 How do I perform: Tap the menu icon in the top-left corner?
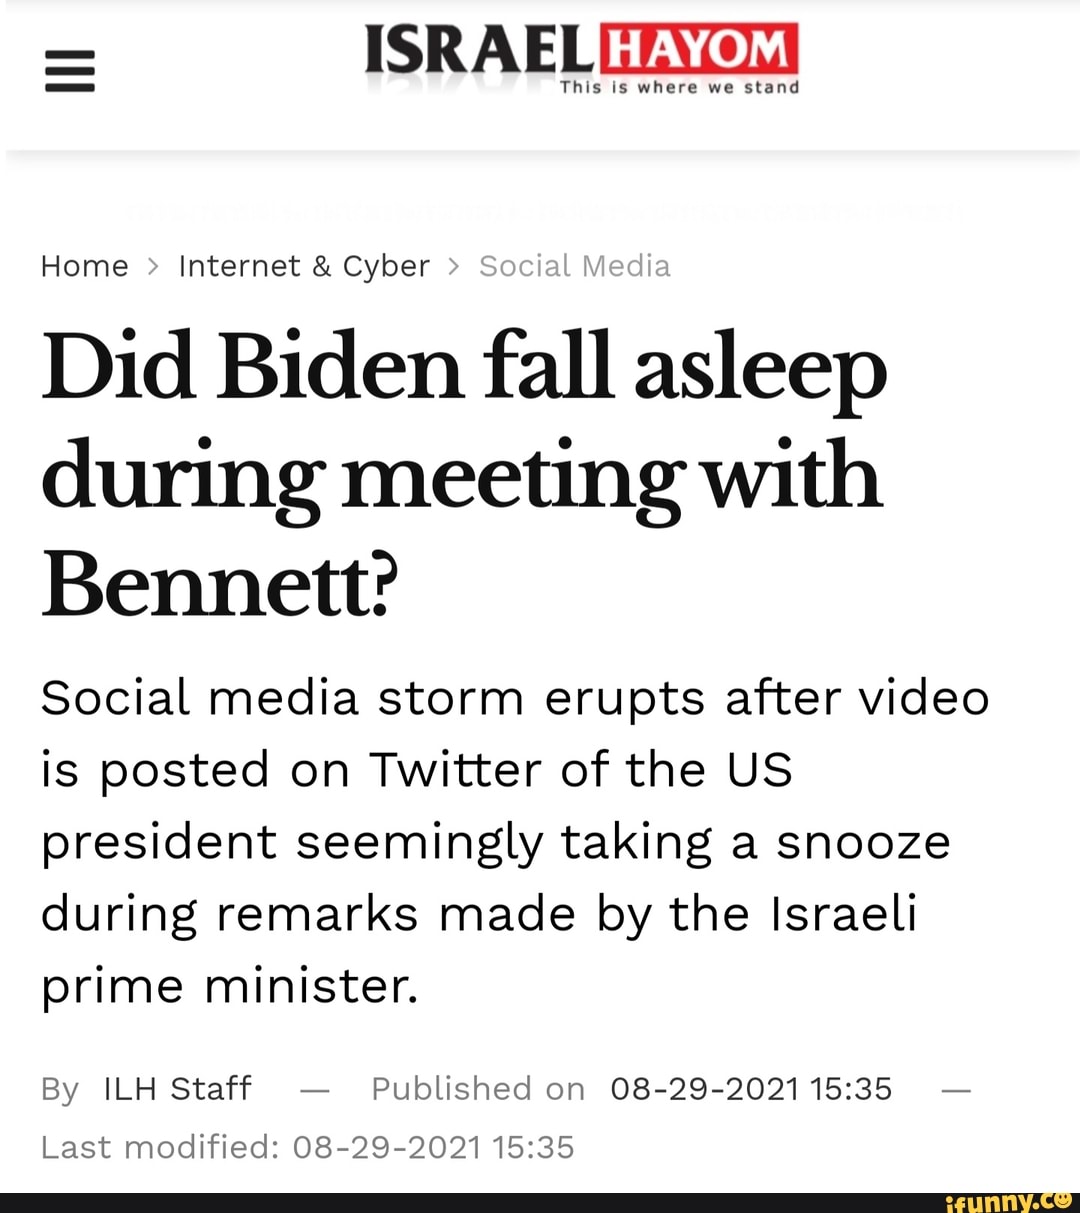click(68, 70)
